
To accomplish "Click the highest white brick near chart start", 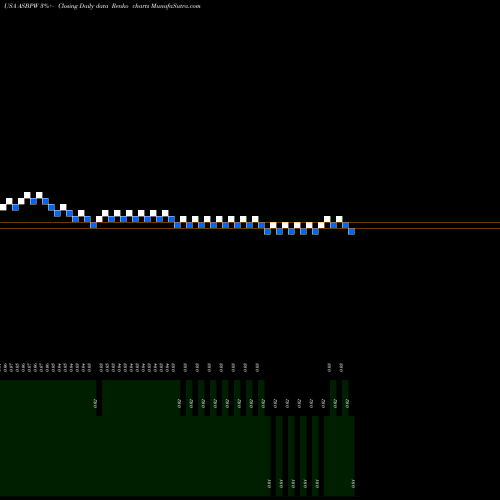I will click(x=27, y=195).
